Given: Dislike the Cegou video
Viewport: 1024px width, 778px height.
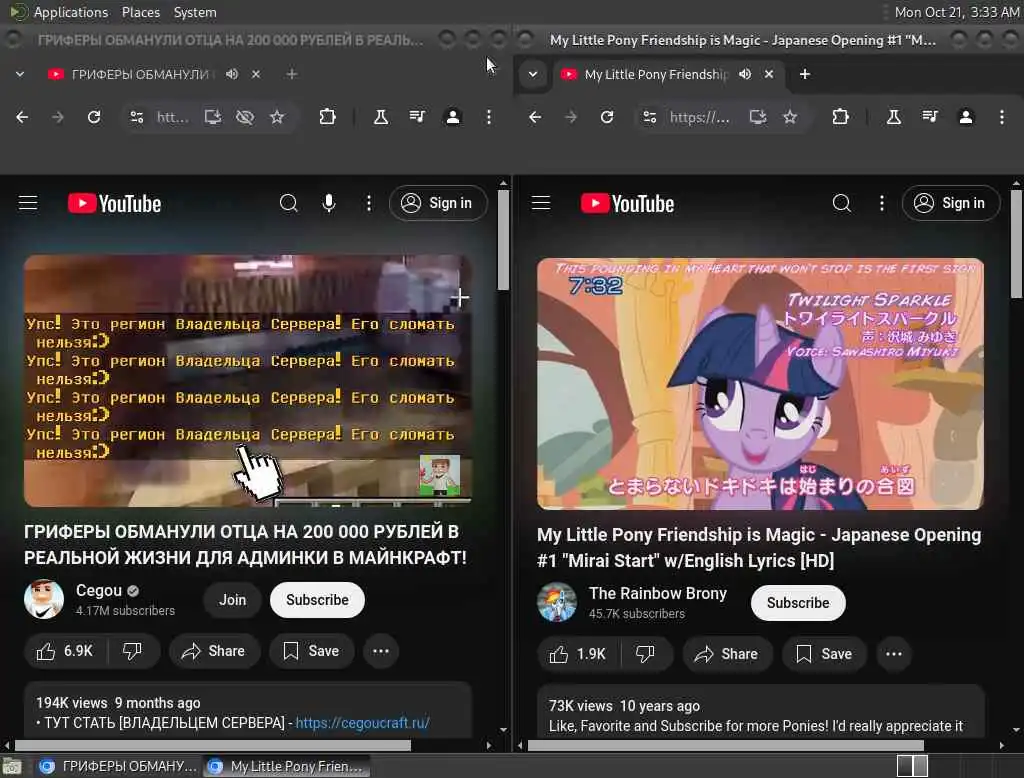Looking at the screenshot, I should 133,651.
